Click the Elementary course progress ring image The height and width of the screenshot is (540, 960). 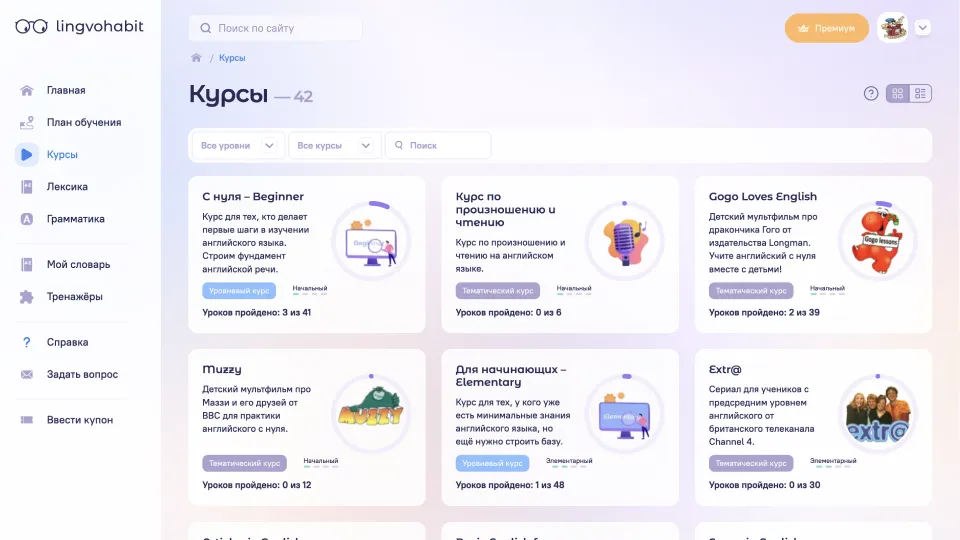pyautogui.click(x=624, y=414)
